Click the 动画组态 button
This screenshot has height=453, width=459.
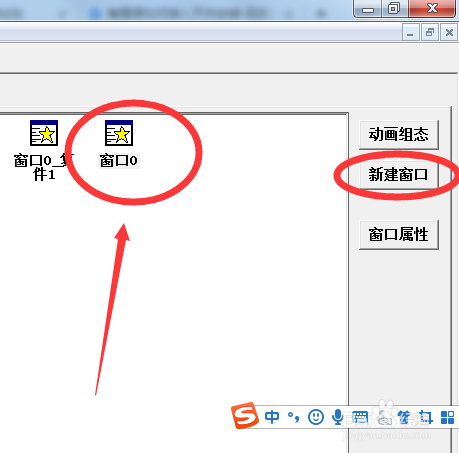click(399, 135)
